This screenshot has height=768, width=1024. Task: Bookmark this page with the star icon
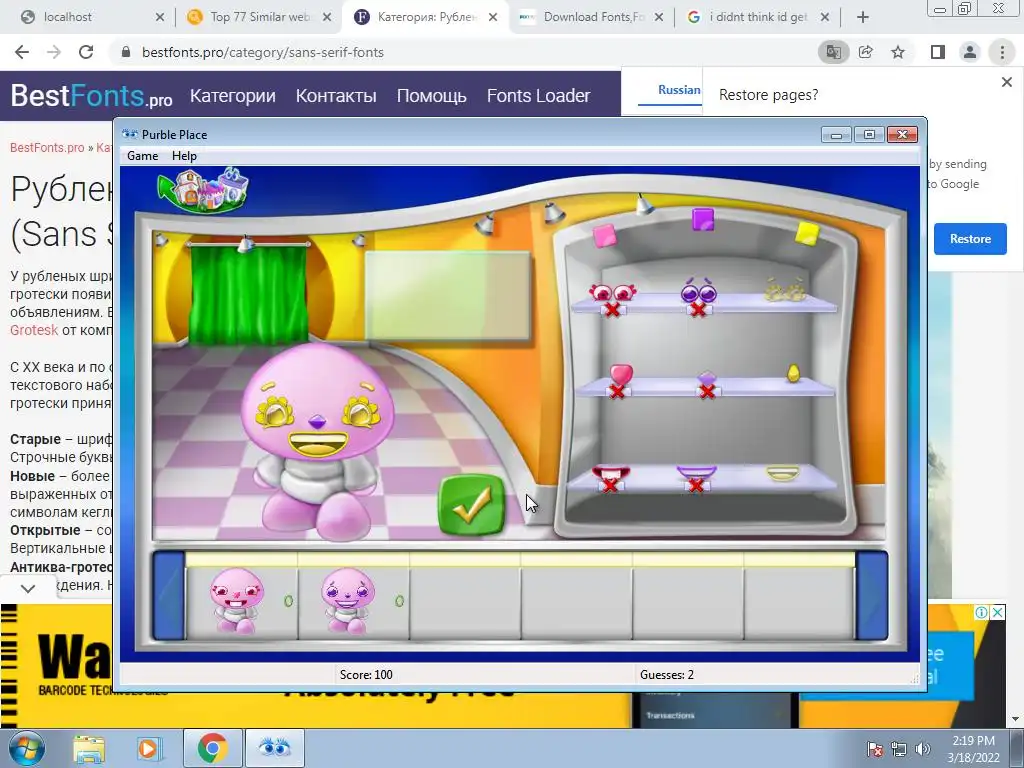(x=898, y=52)
